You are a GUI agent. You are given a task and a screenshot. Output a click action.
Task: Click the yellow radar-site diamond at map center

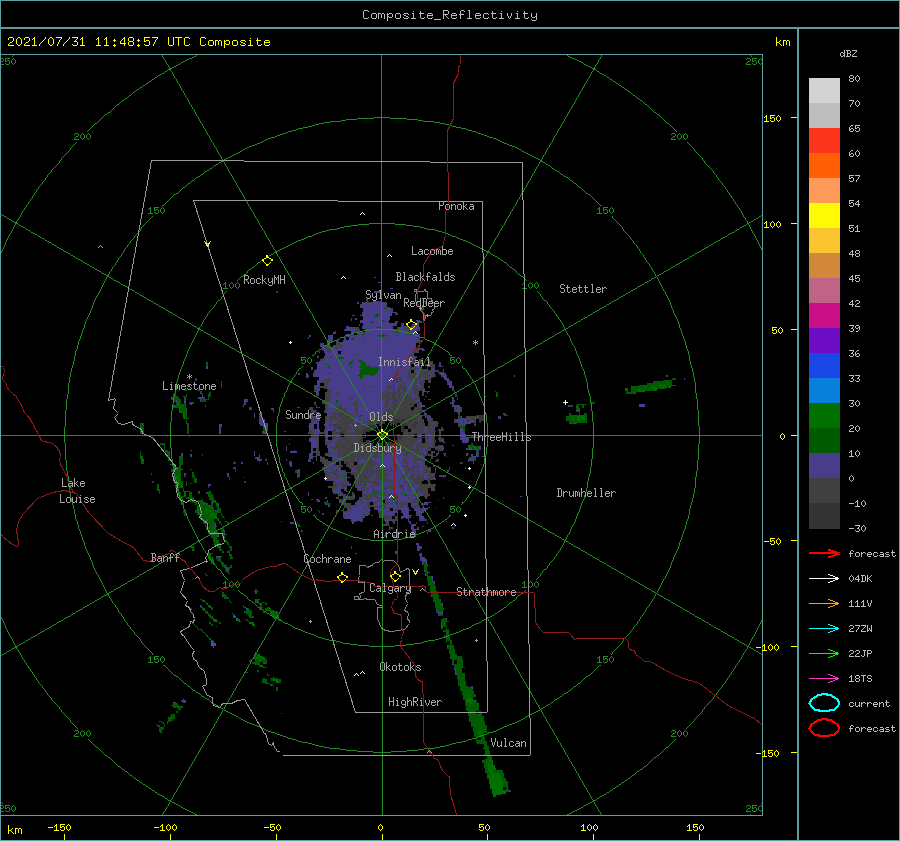382,435
